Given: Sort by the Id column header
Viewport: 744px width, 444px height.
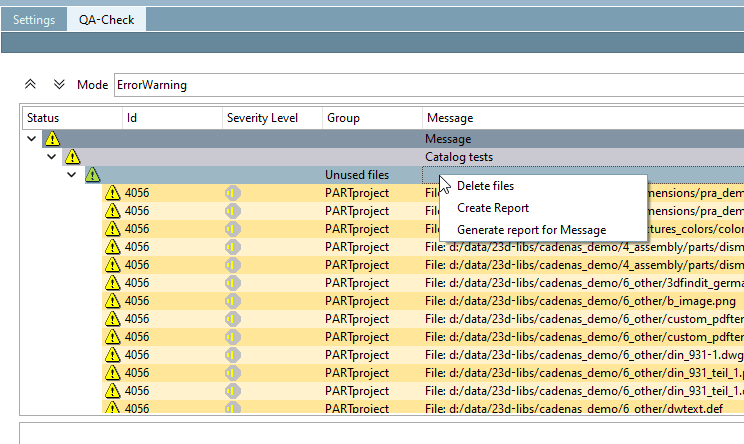Looking at the screenshot, I should click(x=172, y=118).
